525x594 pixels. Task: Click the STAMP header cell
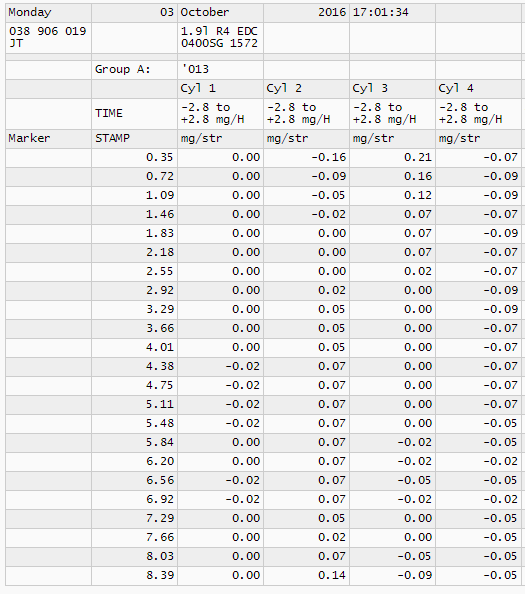tap(134, 139)
